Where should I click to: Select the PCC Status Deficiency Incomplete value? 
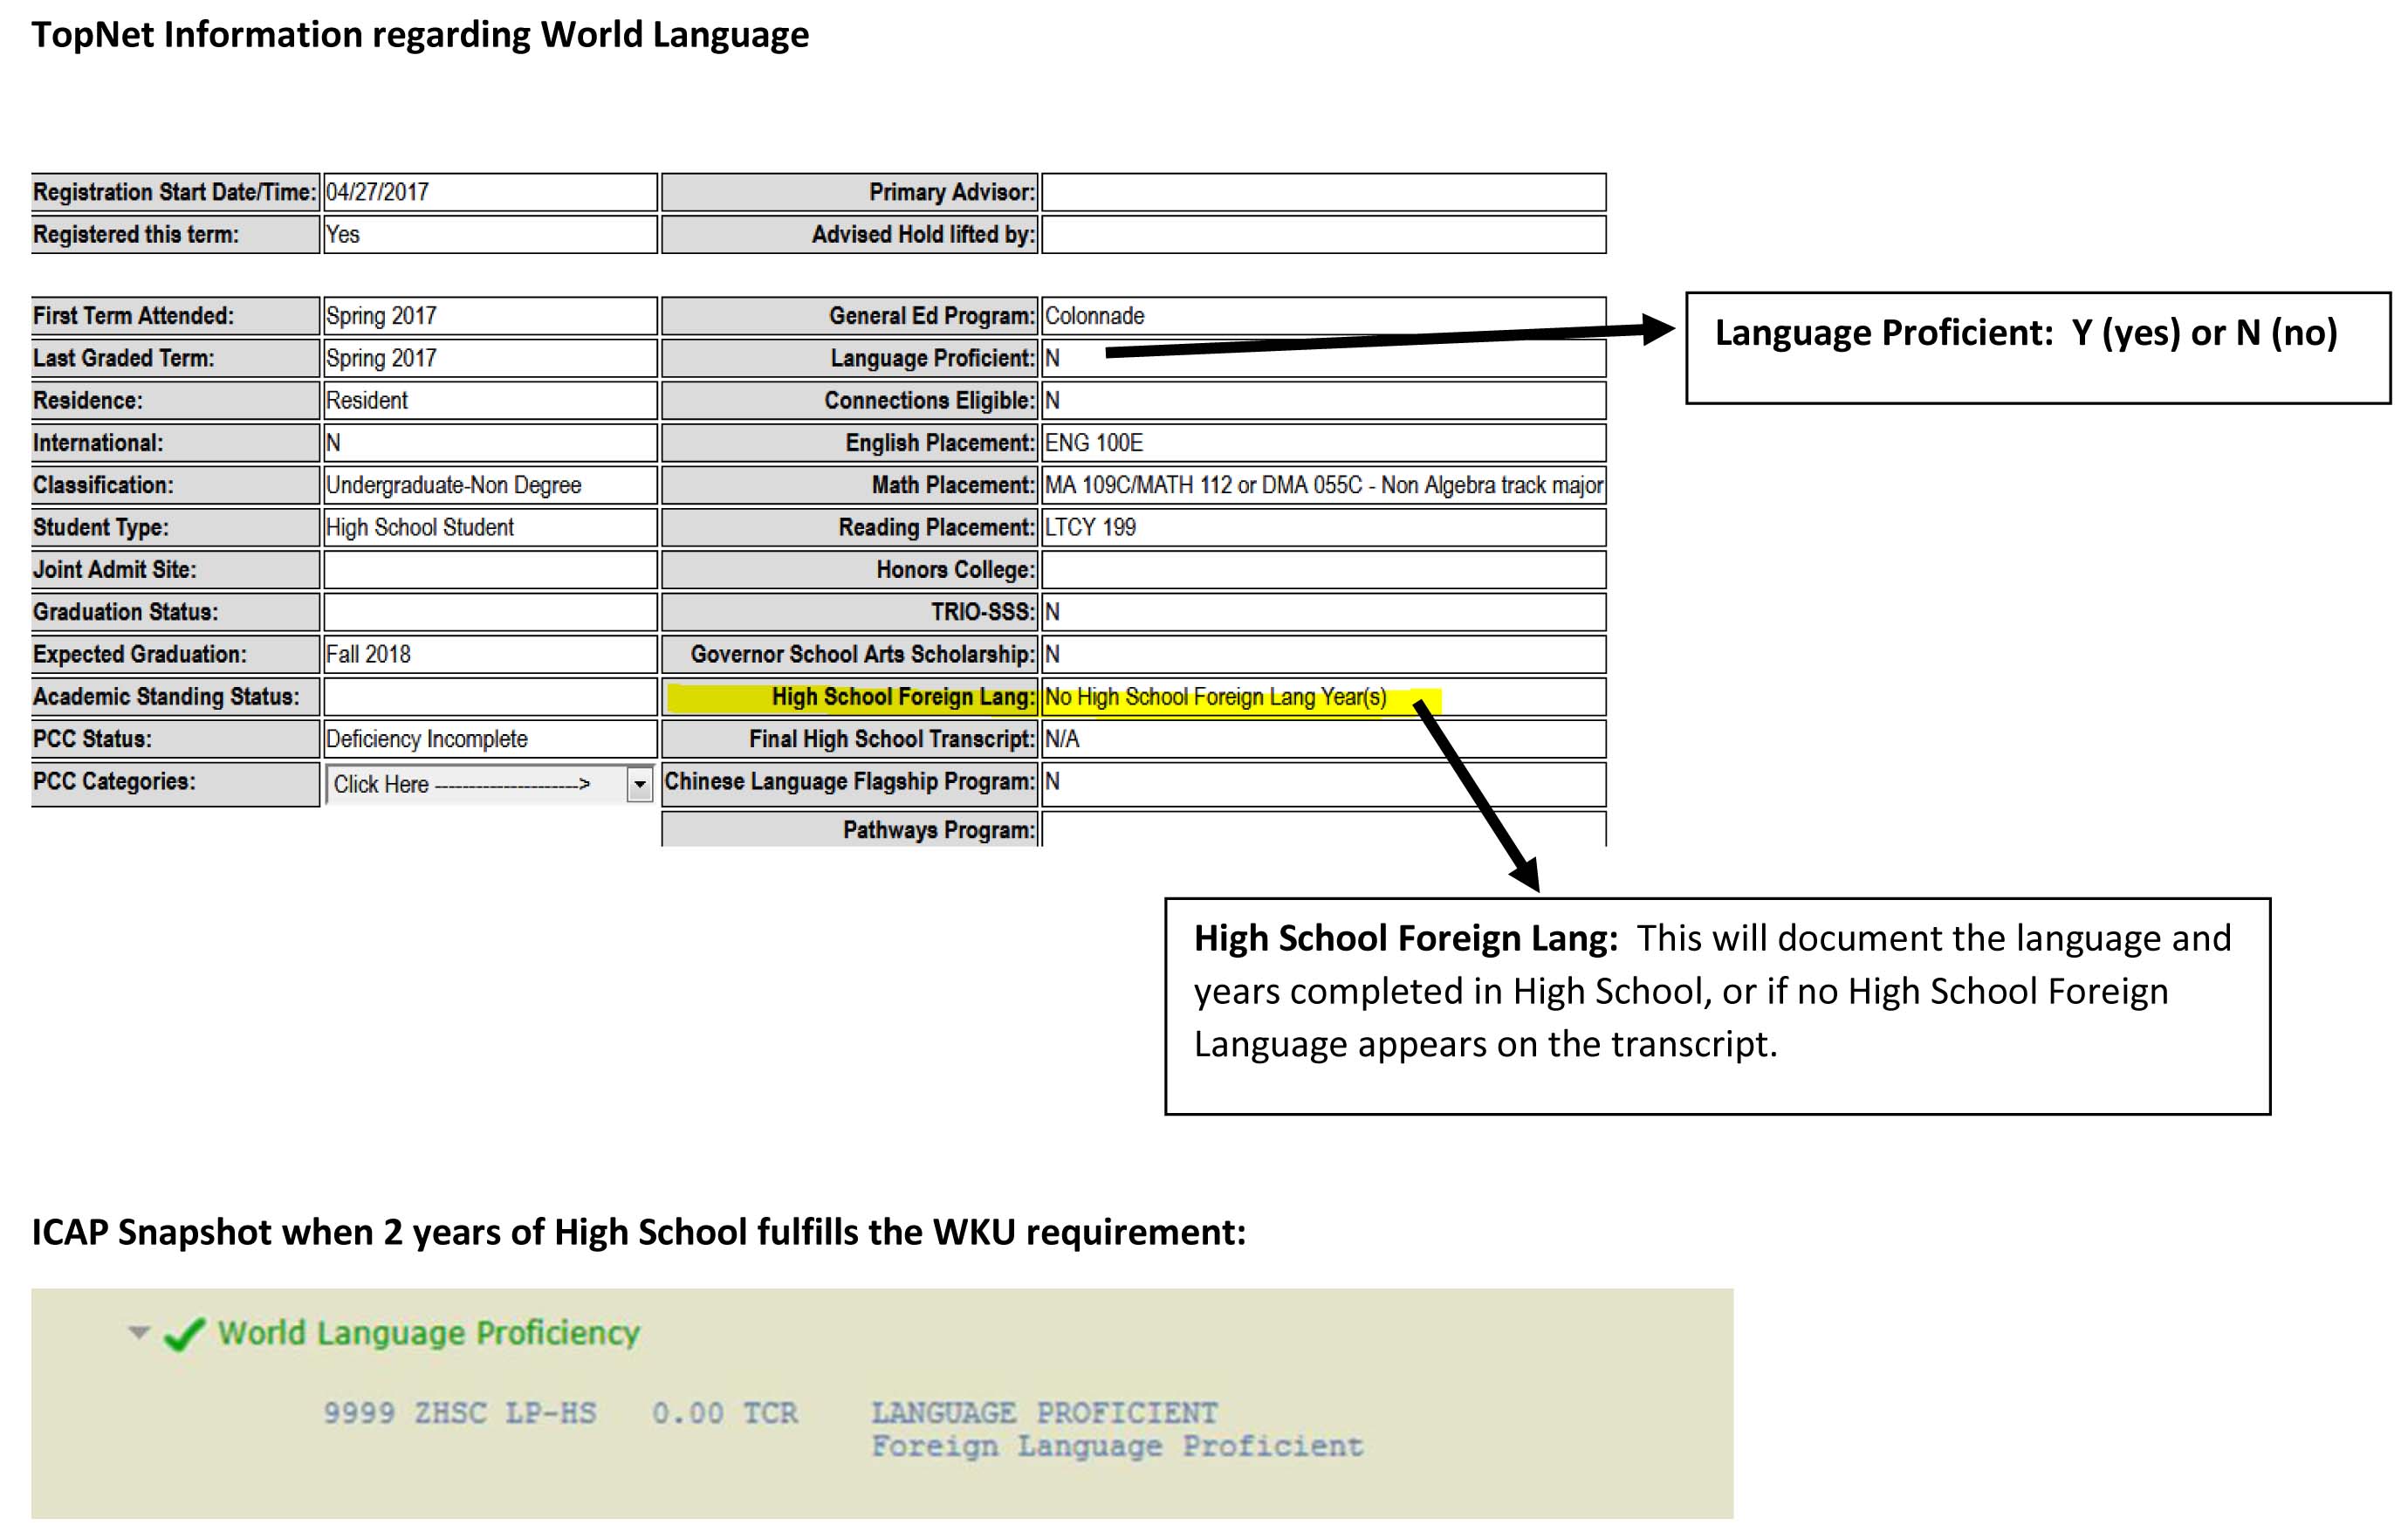pyautogui.click(x=488, y=738)
